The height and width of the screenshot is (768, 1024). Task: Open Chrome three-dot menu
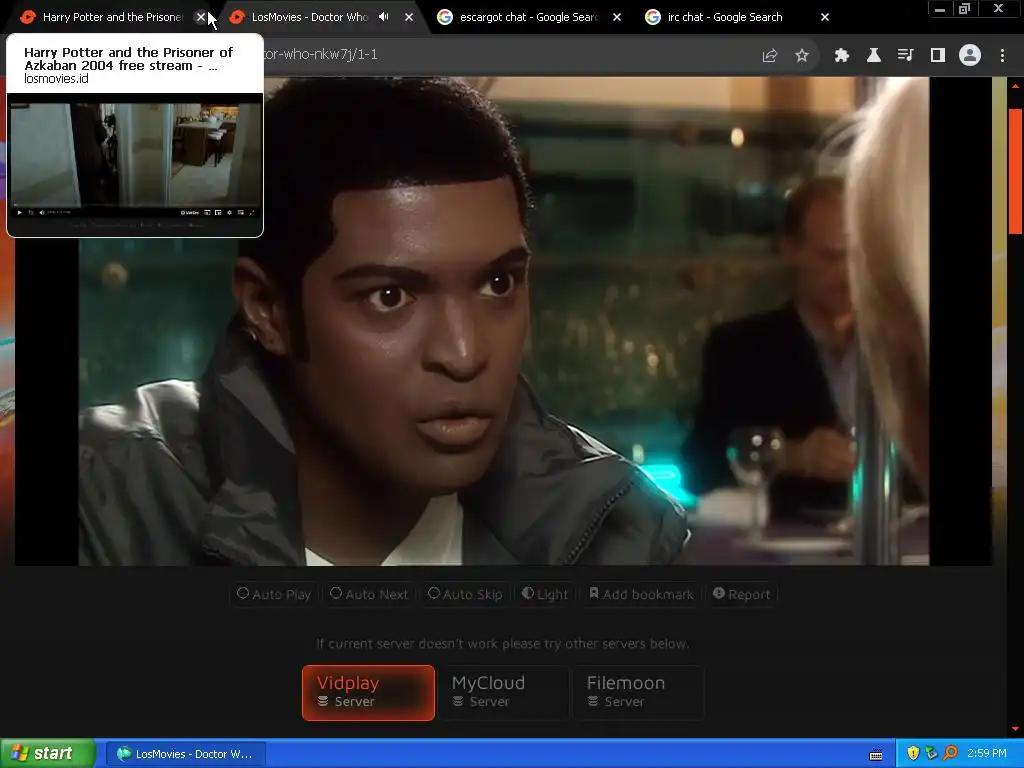[1002, 56]
